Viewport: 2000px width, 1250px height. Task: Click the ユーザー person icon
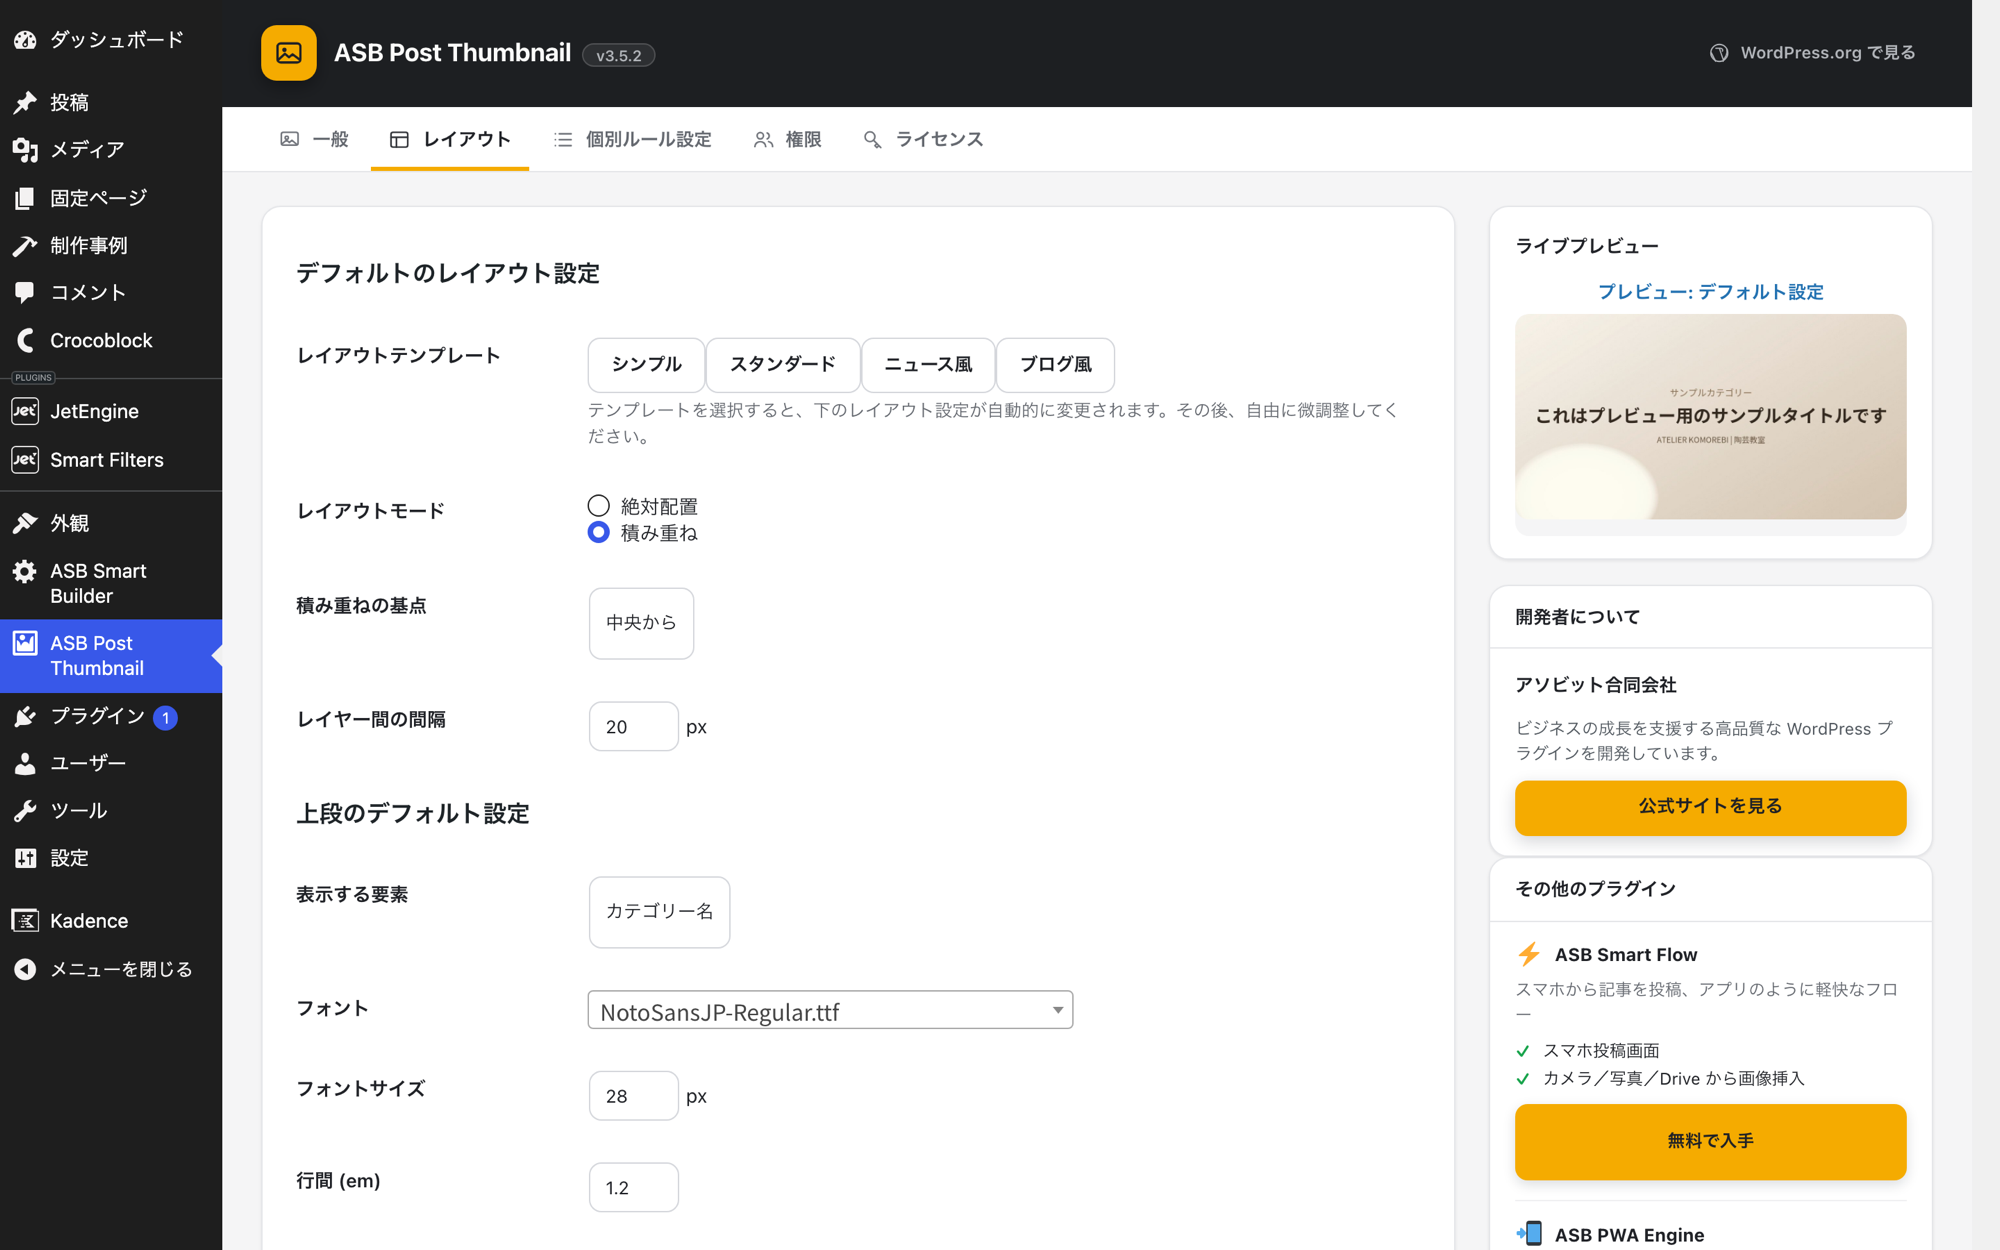(x=25, y=763)
